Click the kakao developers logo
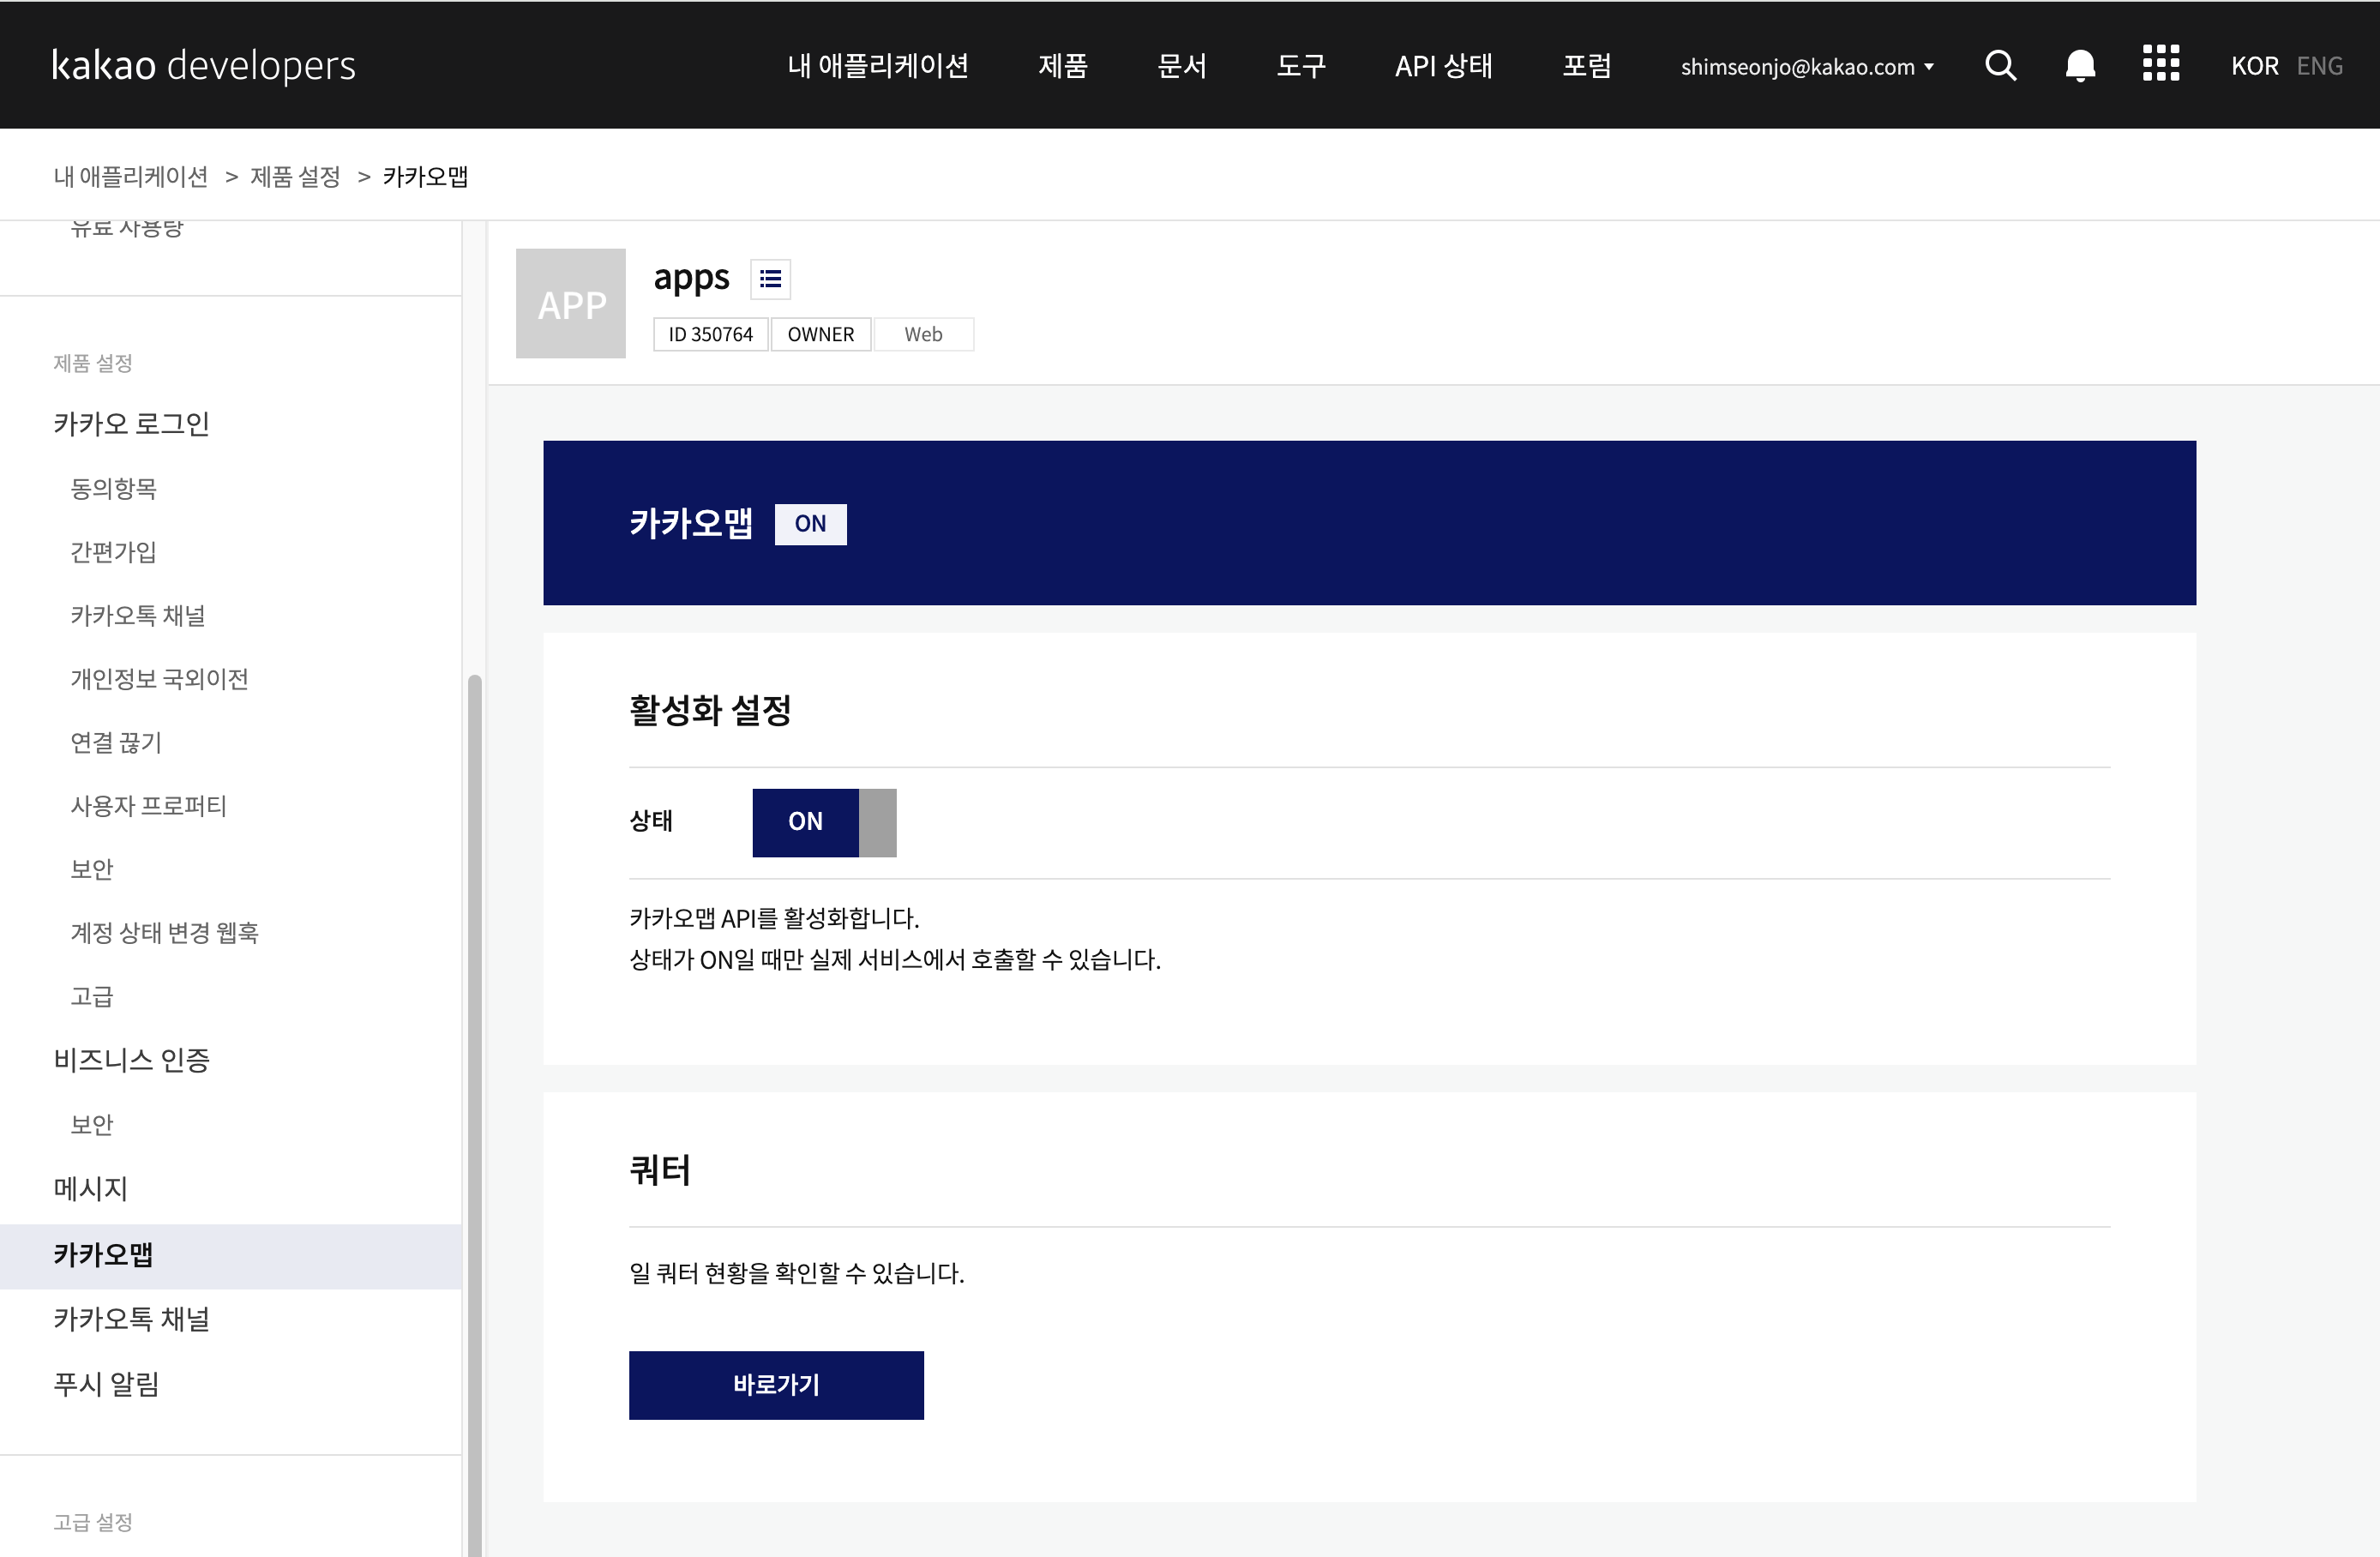The width and height of the screenshot is (2380, 1557). click(204, 66)
